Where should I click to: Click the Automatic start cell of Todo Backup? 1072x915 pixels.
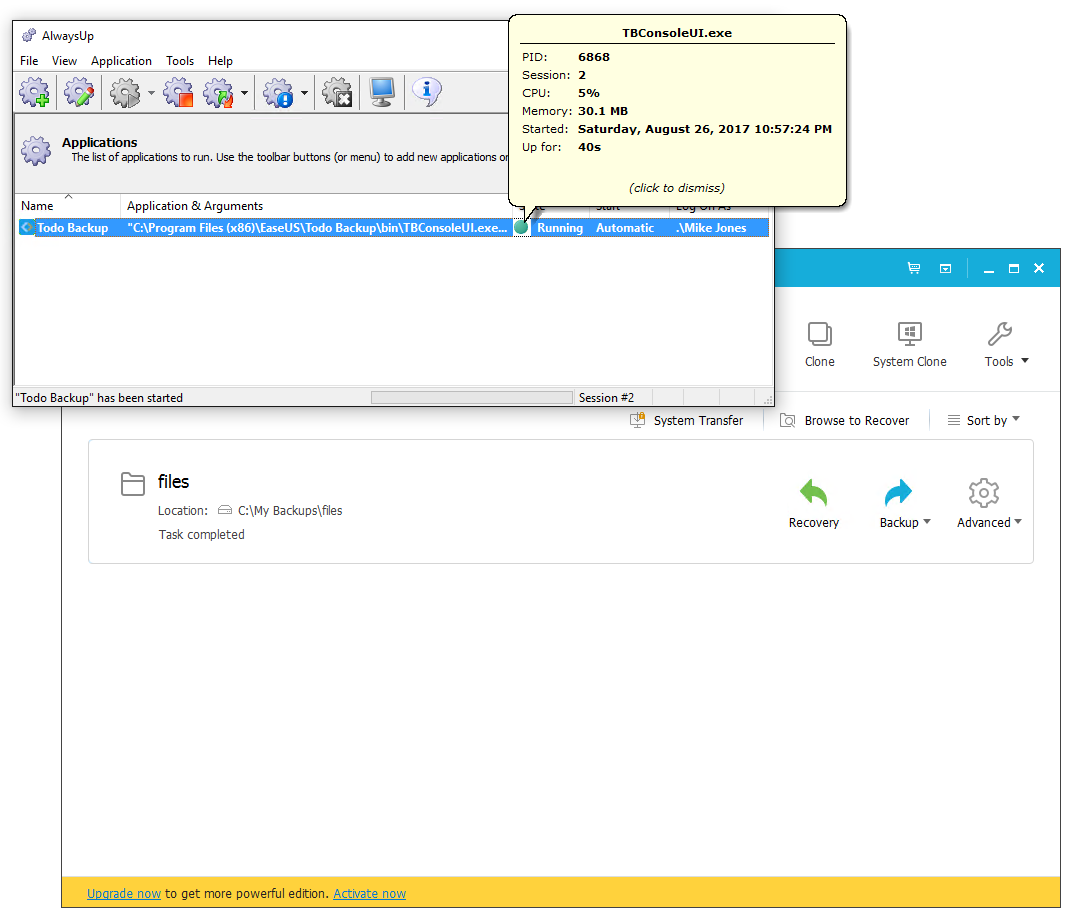pyautogui.click(x=625, y=228)
